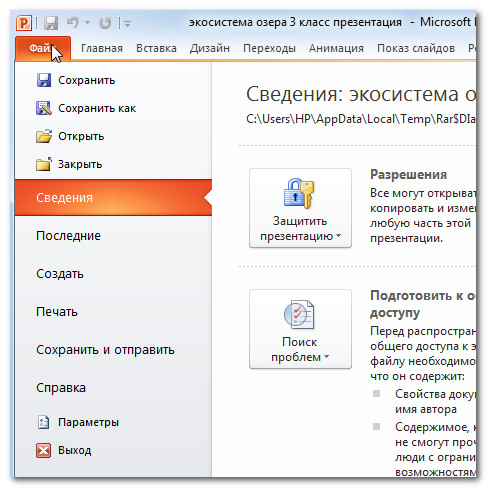Switch to the Анимация ribbon tab
The image size is (487, 488).
coord(336,48)
